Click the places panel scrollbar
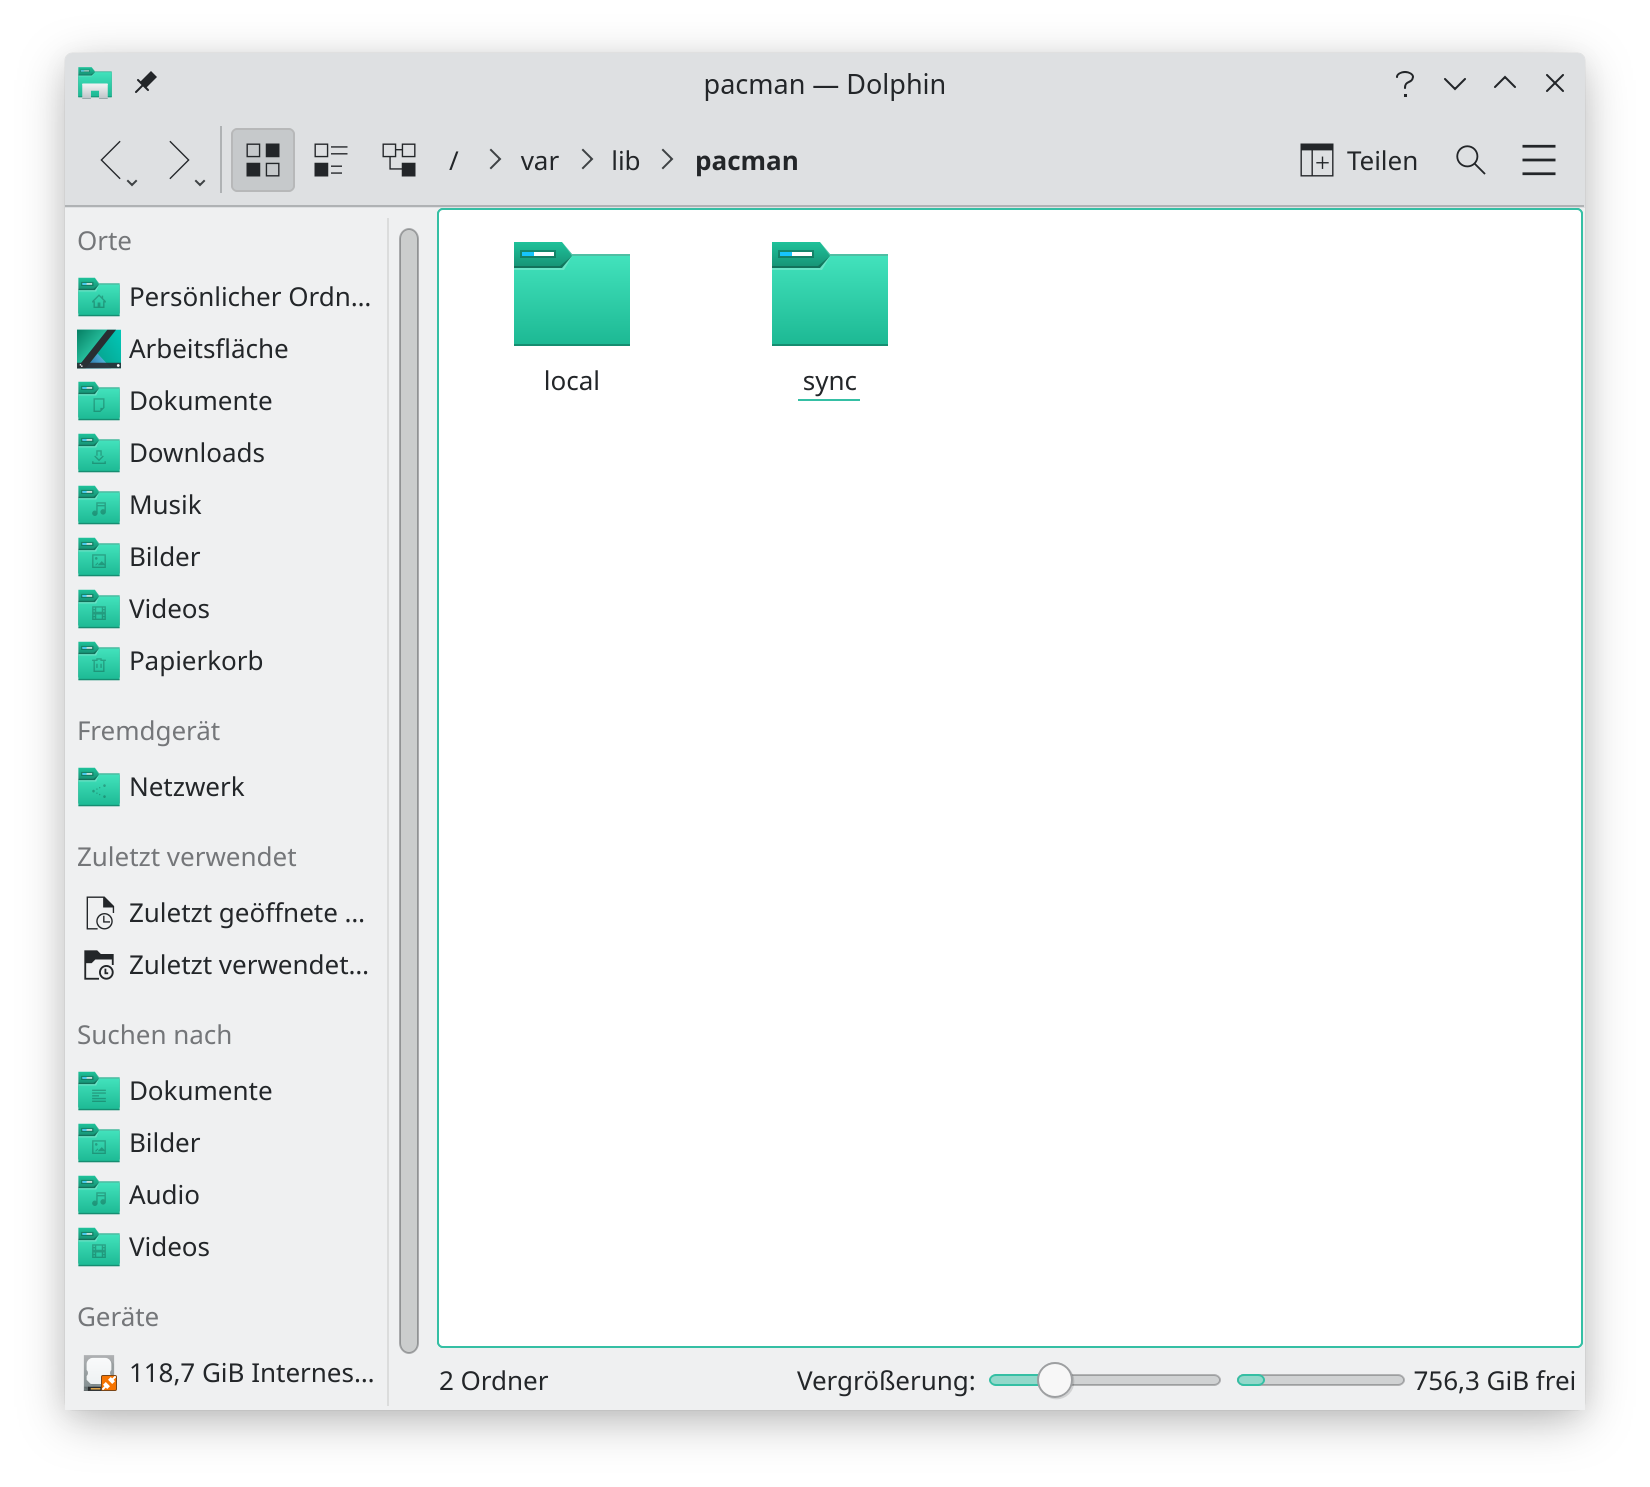1650x1487 pixels. [x=409, y=790]
